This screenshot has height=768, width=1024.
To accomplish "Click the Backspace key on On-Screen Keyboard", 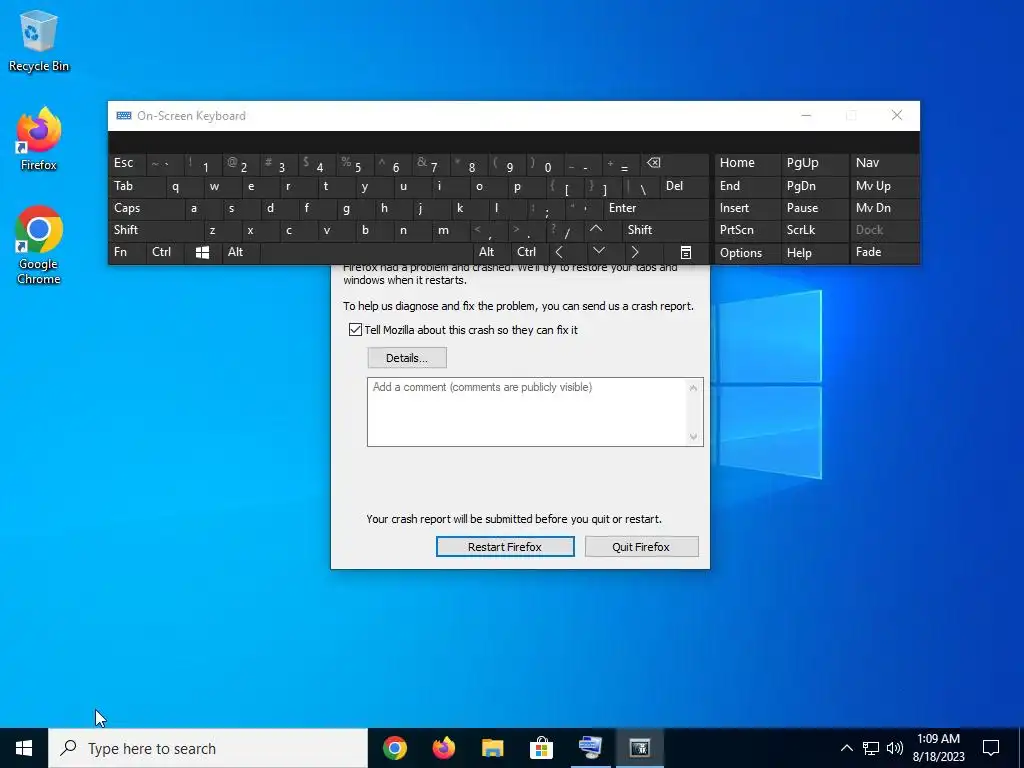I will tap(677, 164).
